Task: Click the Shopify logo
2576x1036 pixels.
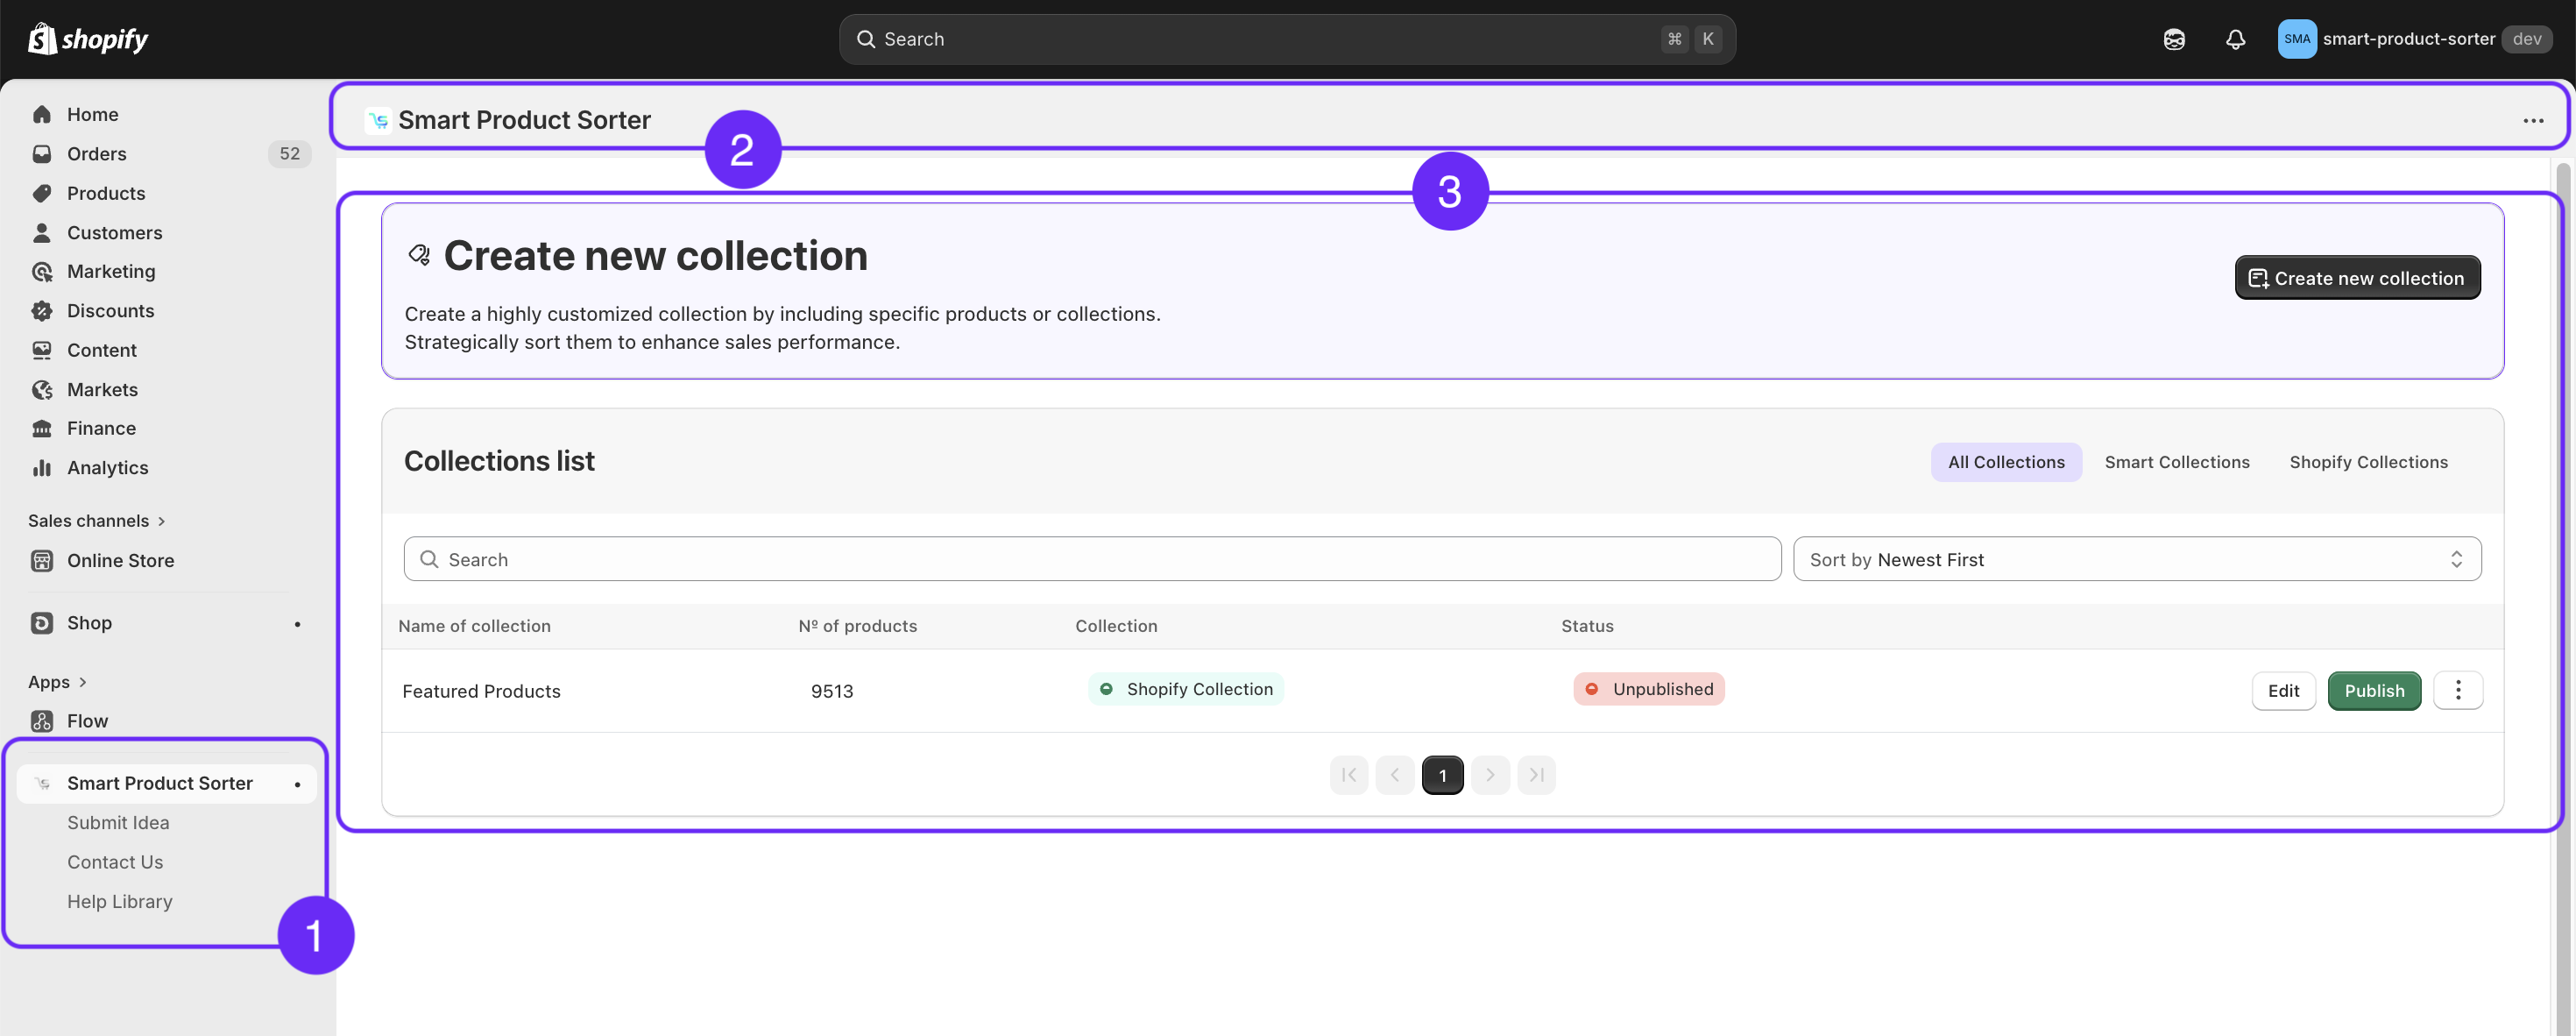Action: click(88, 39)
